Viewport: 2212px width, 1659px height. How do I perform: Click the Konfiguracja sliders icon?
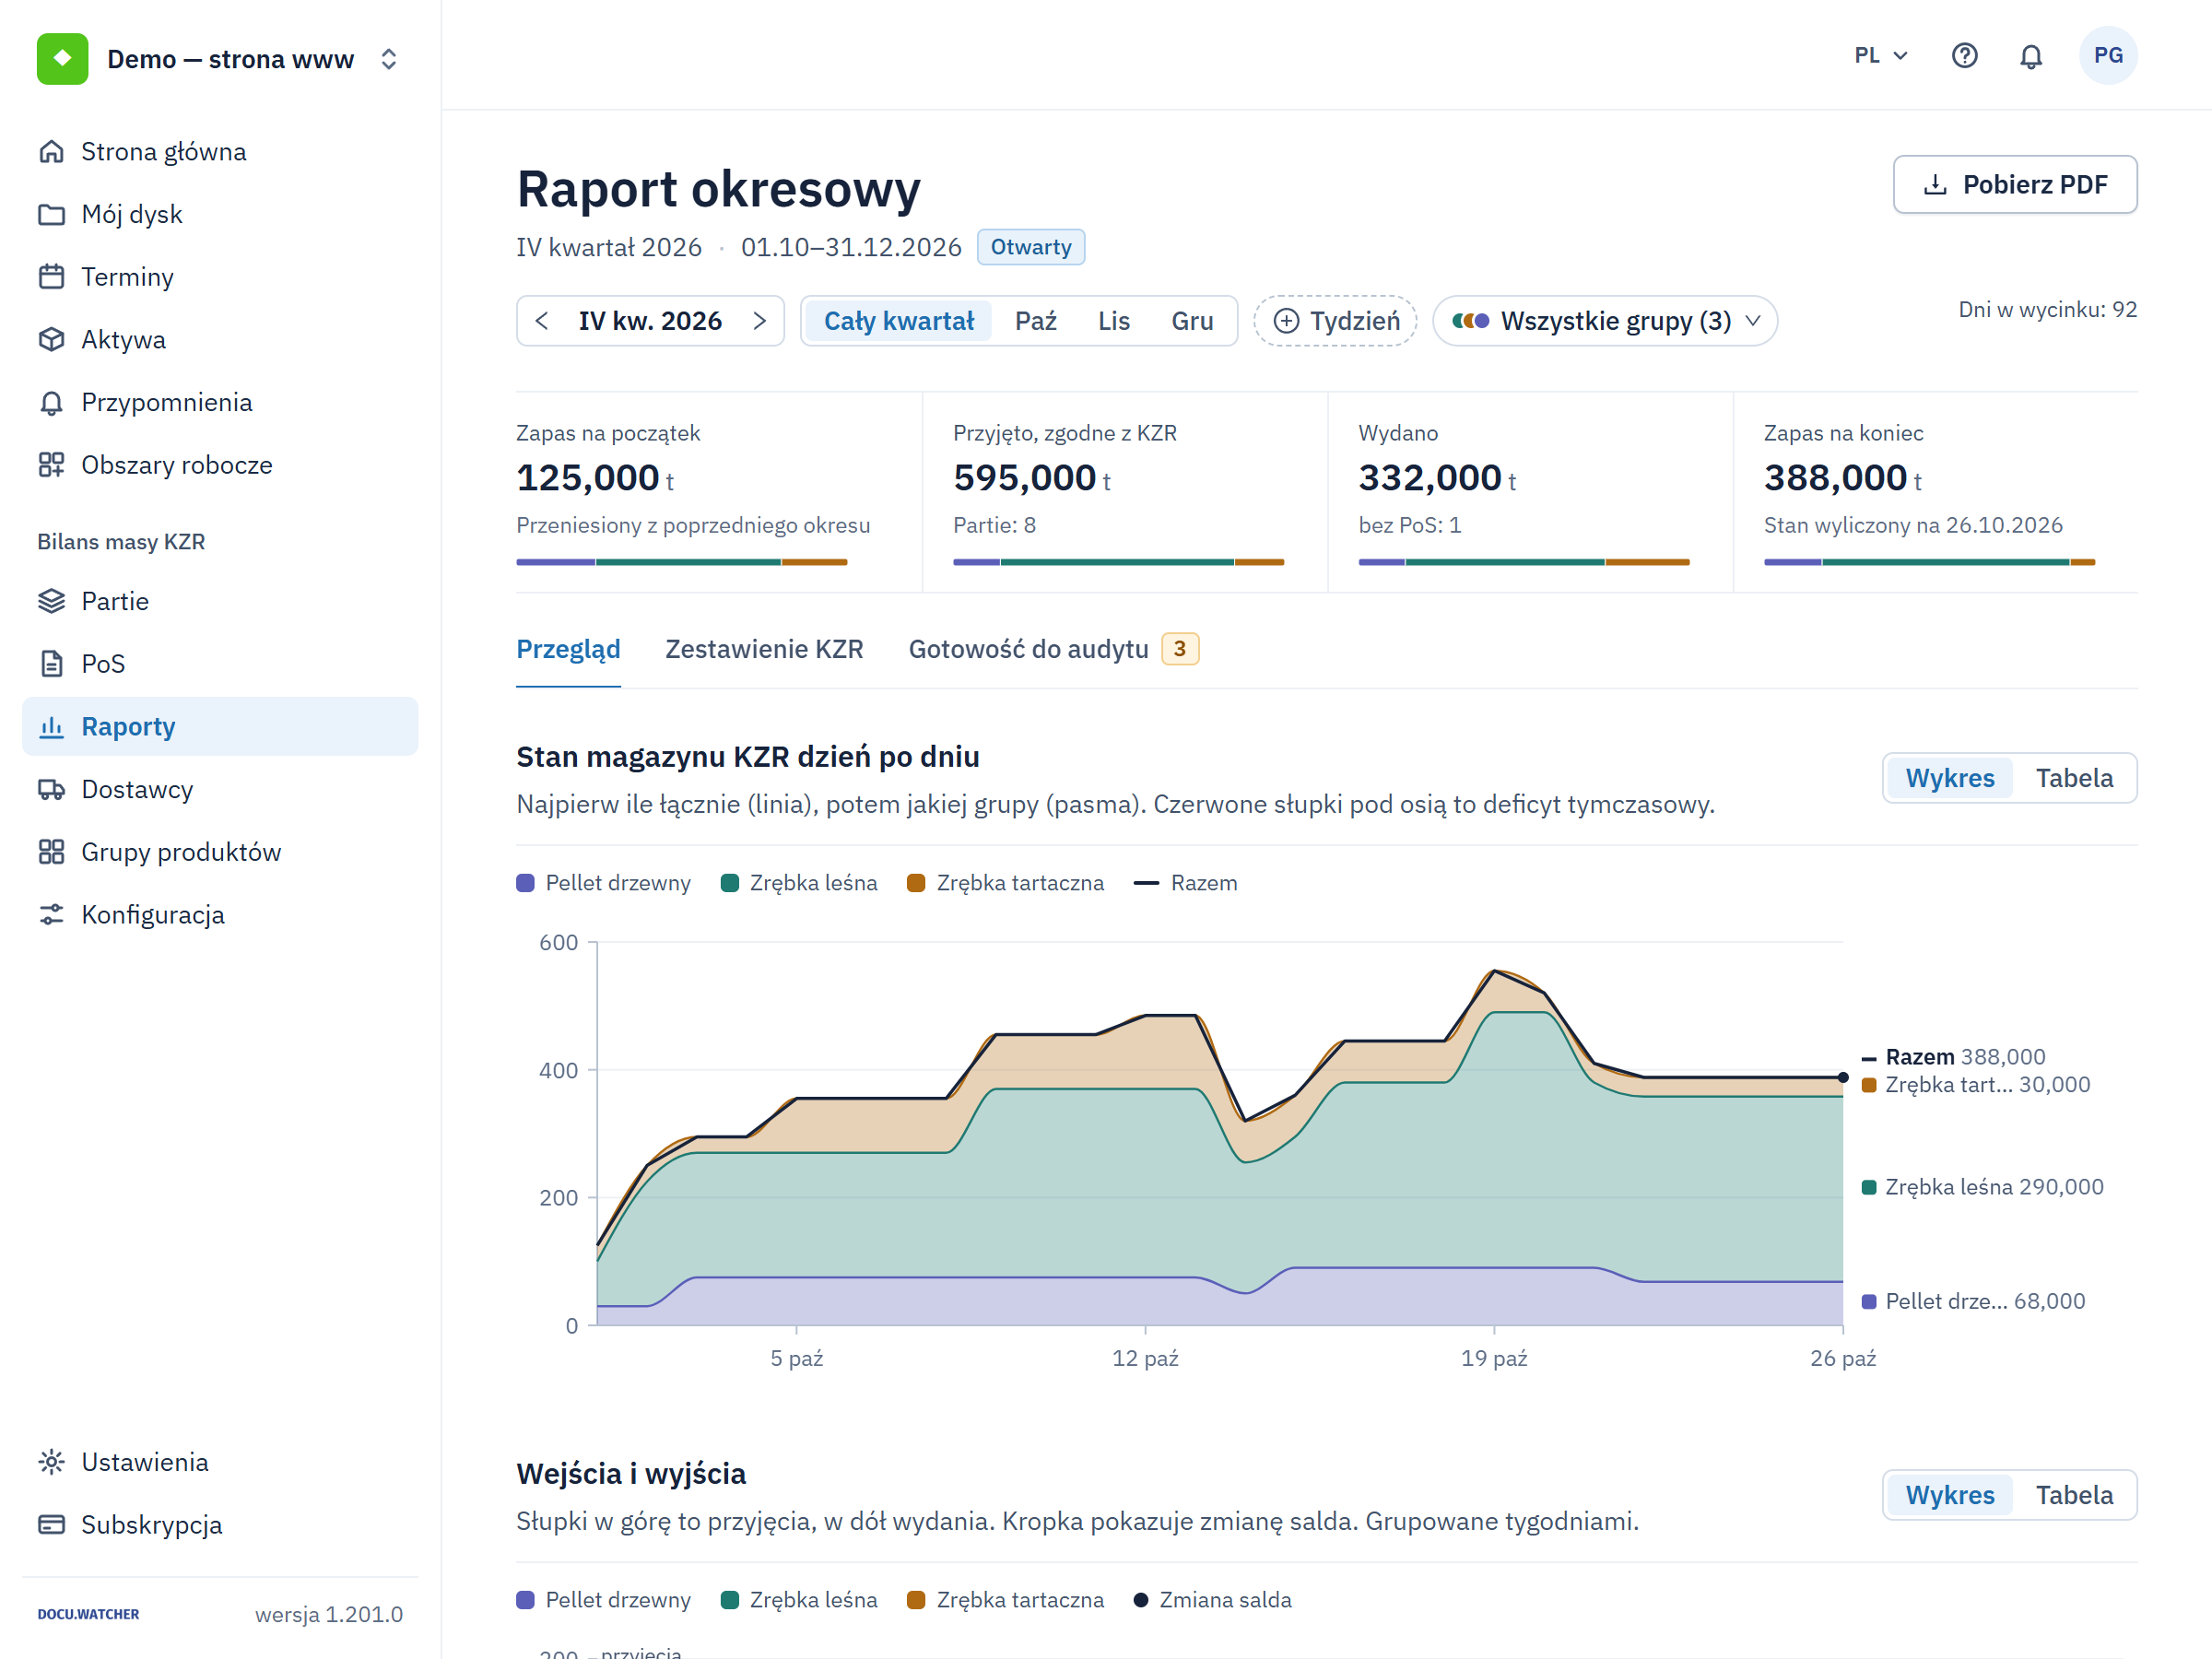point(52,915)
